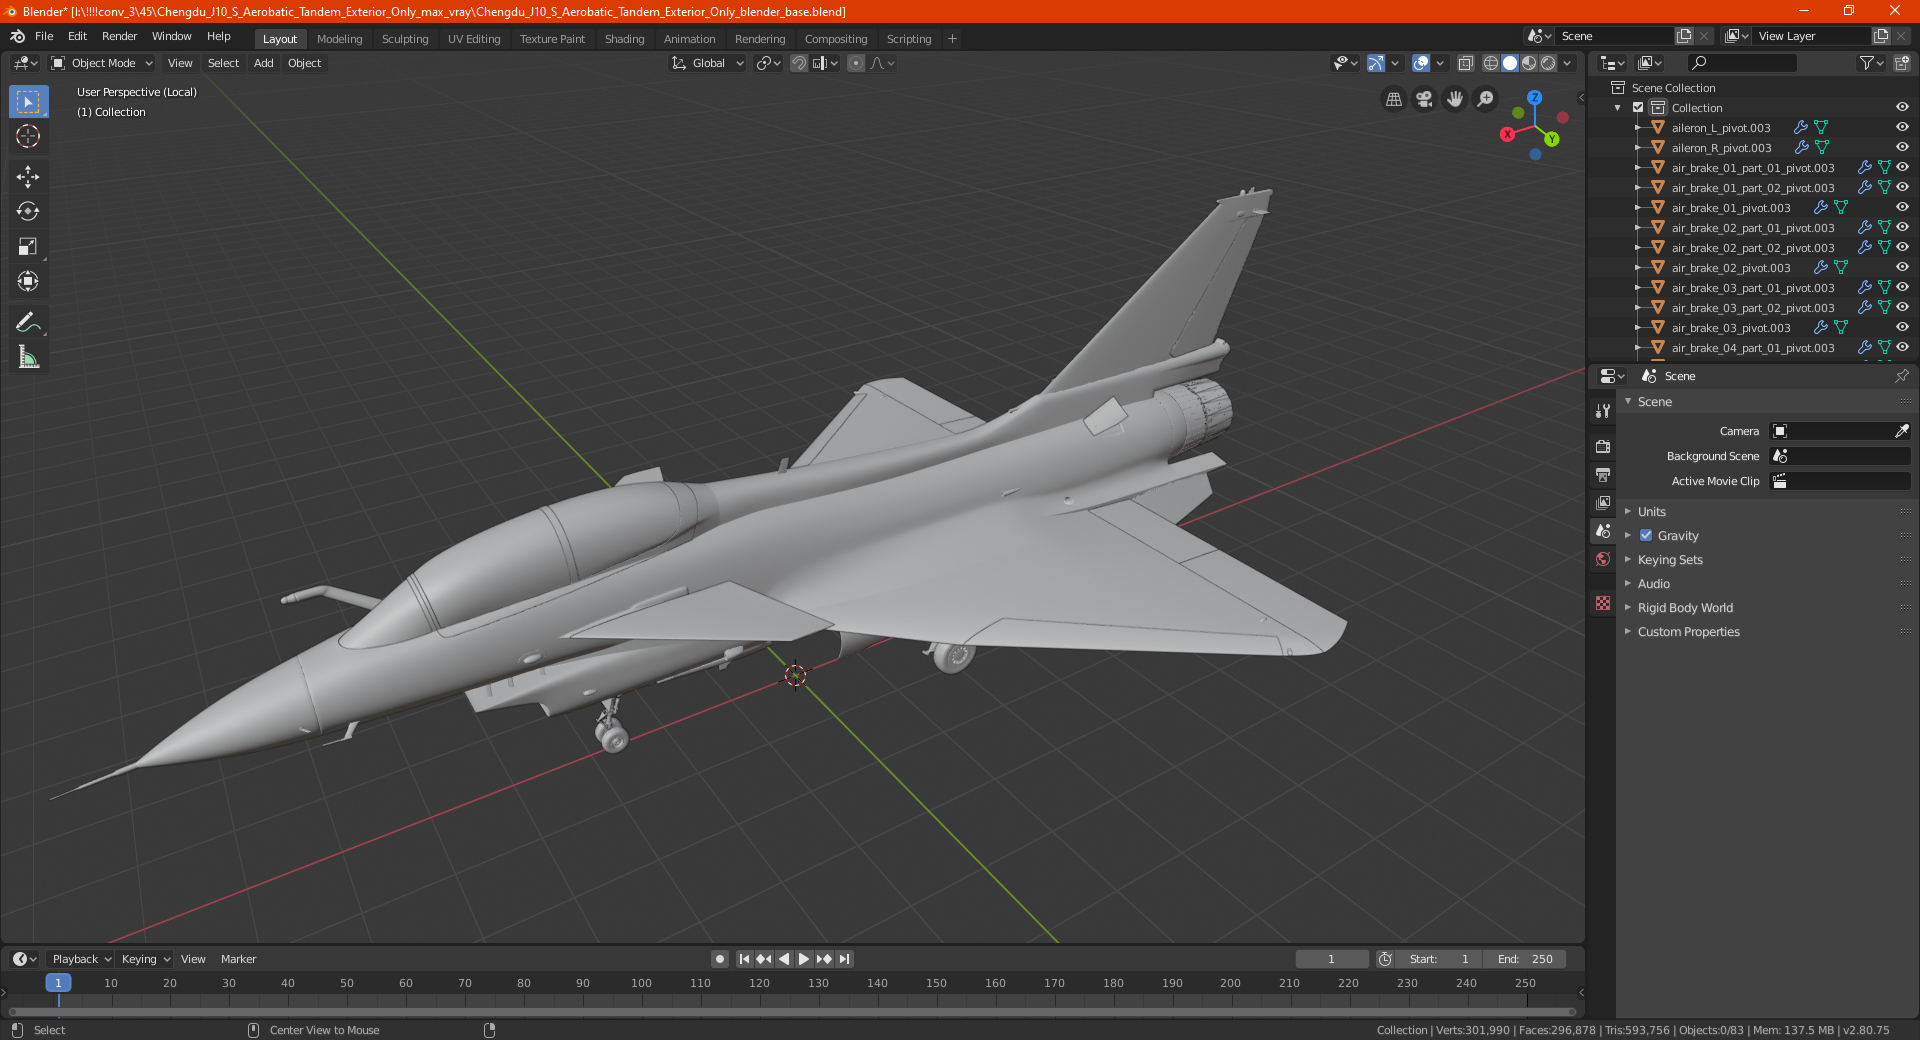The image size is (1920, 1040).
Task: Play animation forward
Action: click(804, 959)
